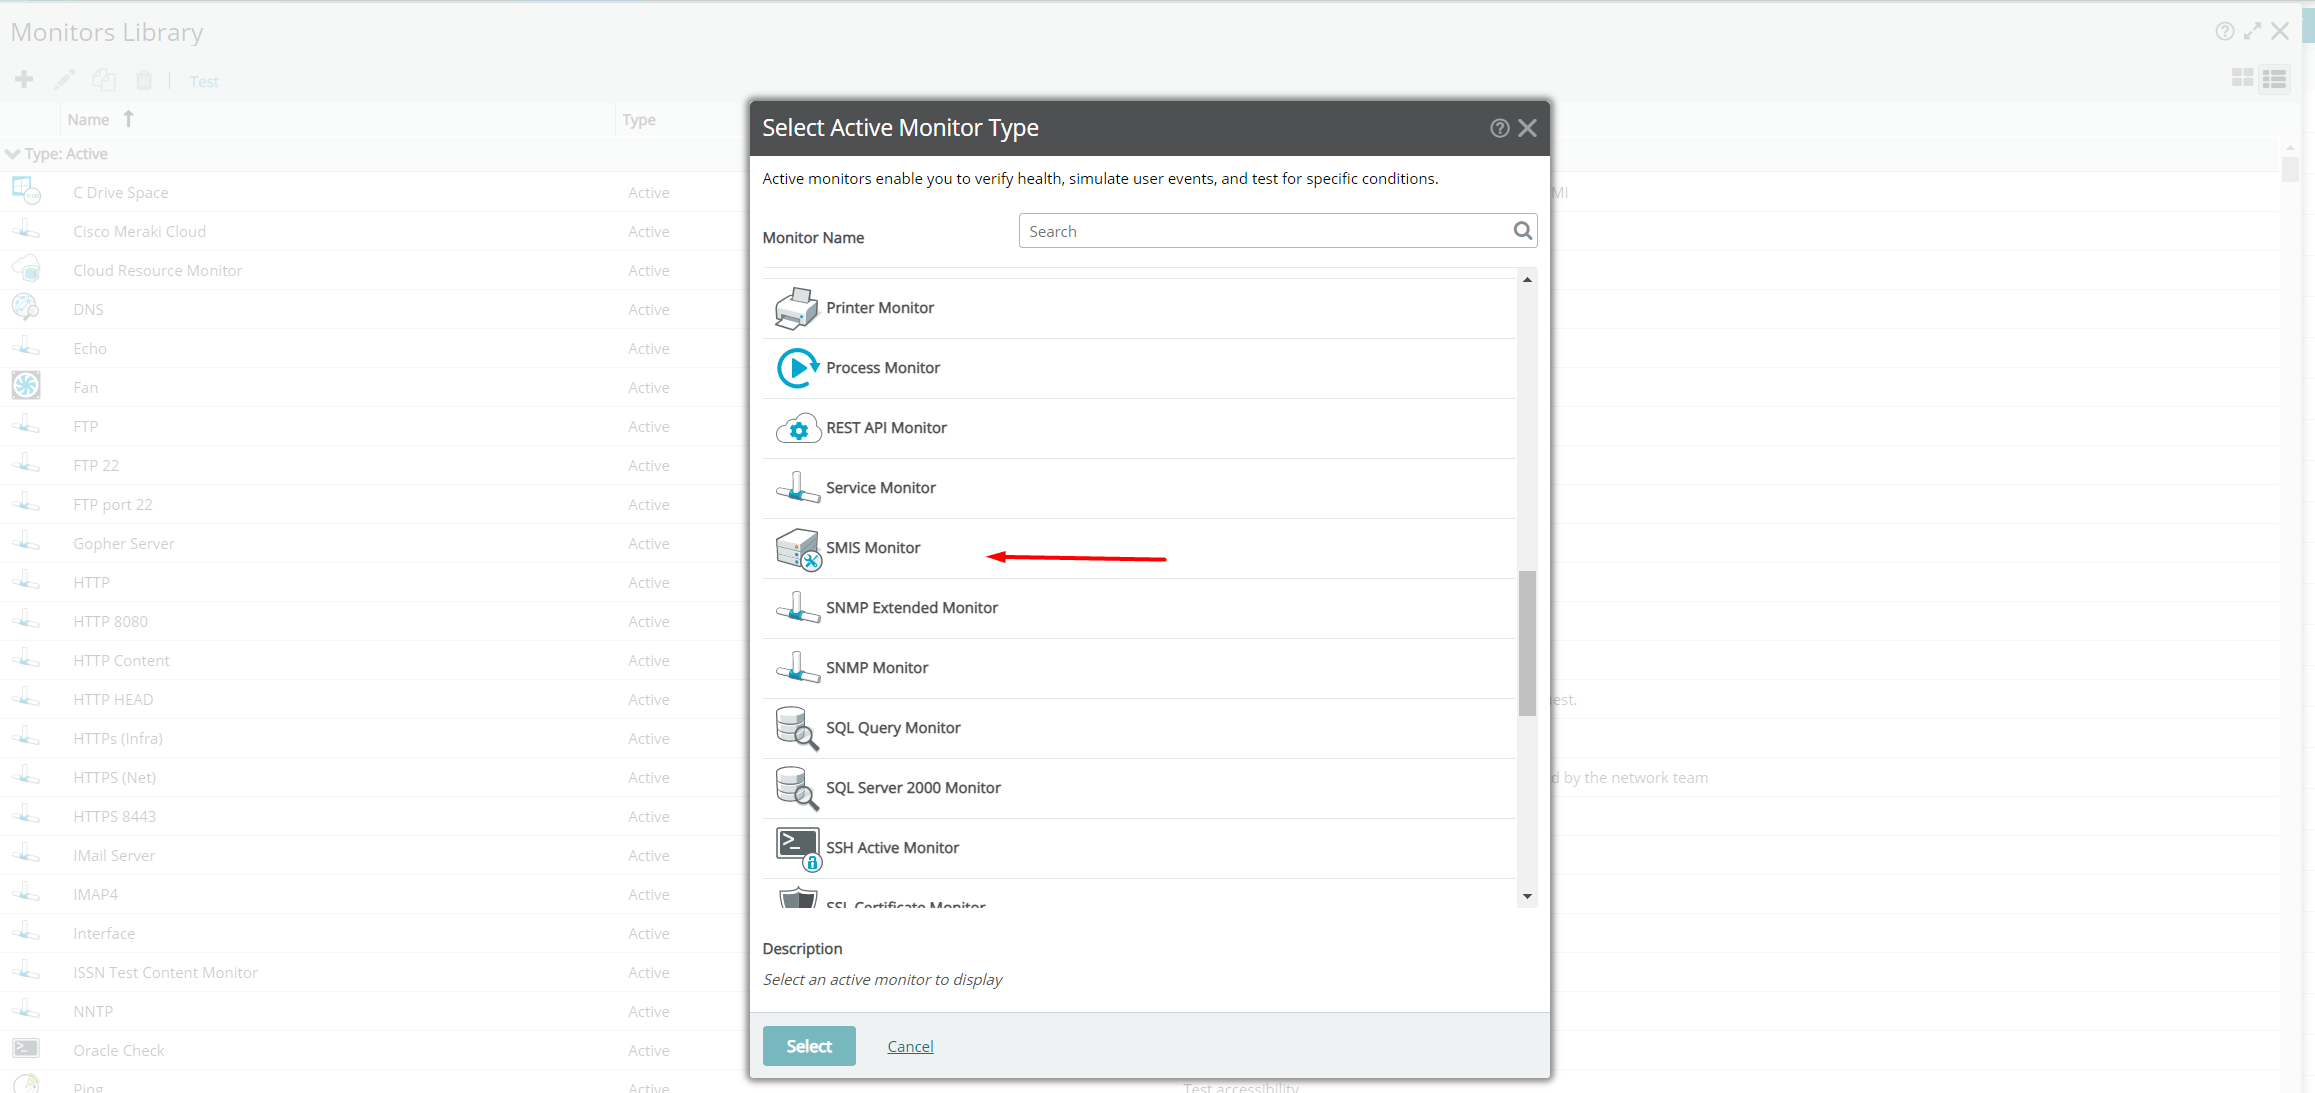
Task: Expand Monitors Library to full screen
Action: (x=2252, y=31)
